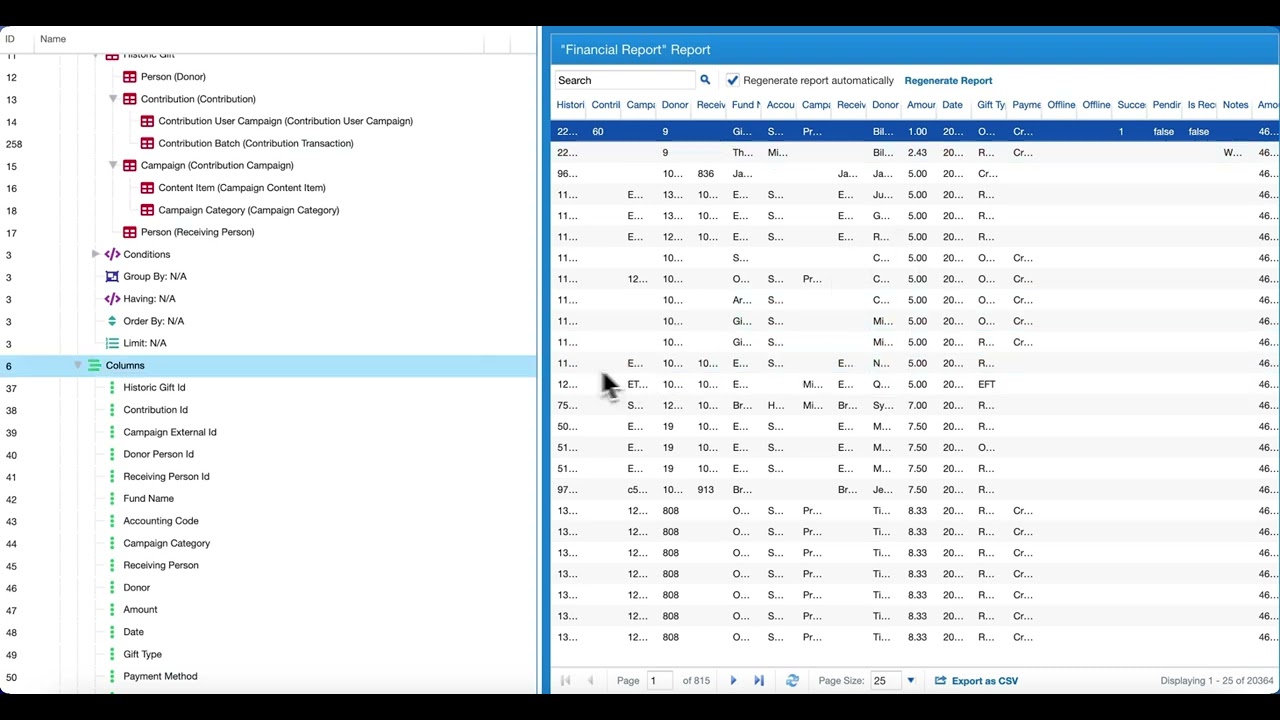Click the Gift Type column header

click(991, 105)
